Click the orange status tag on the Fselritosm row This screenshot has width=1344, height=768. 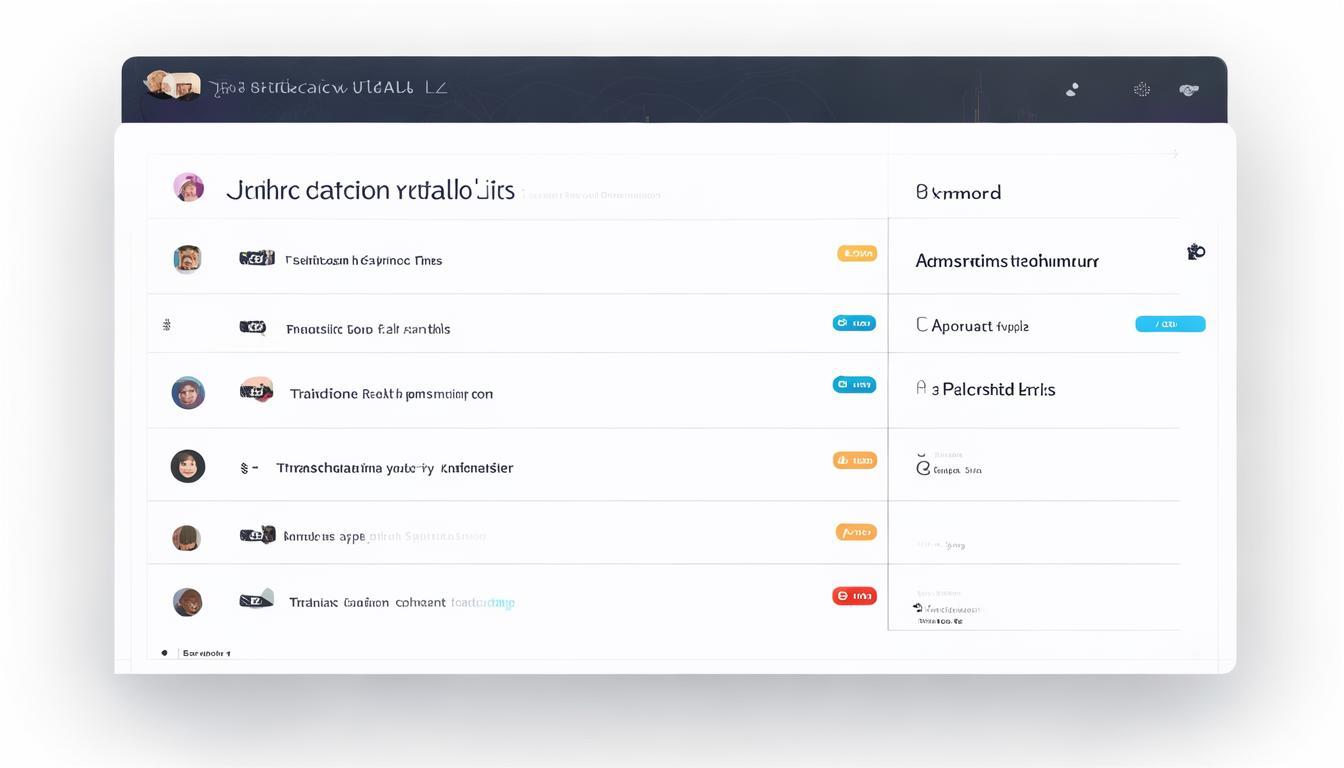(857, 254)
